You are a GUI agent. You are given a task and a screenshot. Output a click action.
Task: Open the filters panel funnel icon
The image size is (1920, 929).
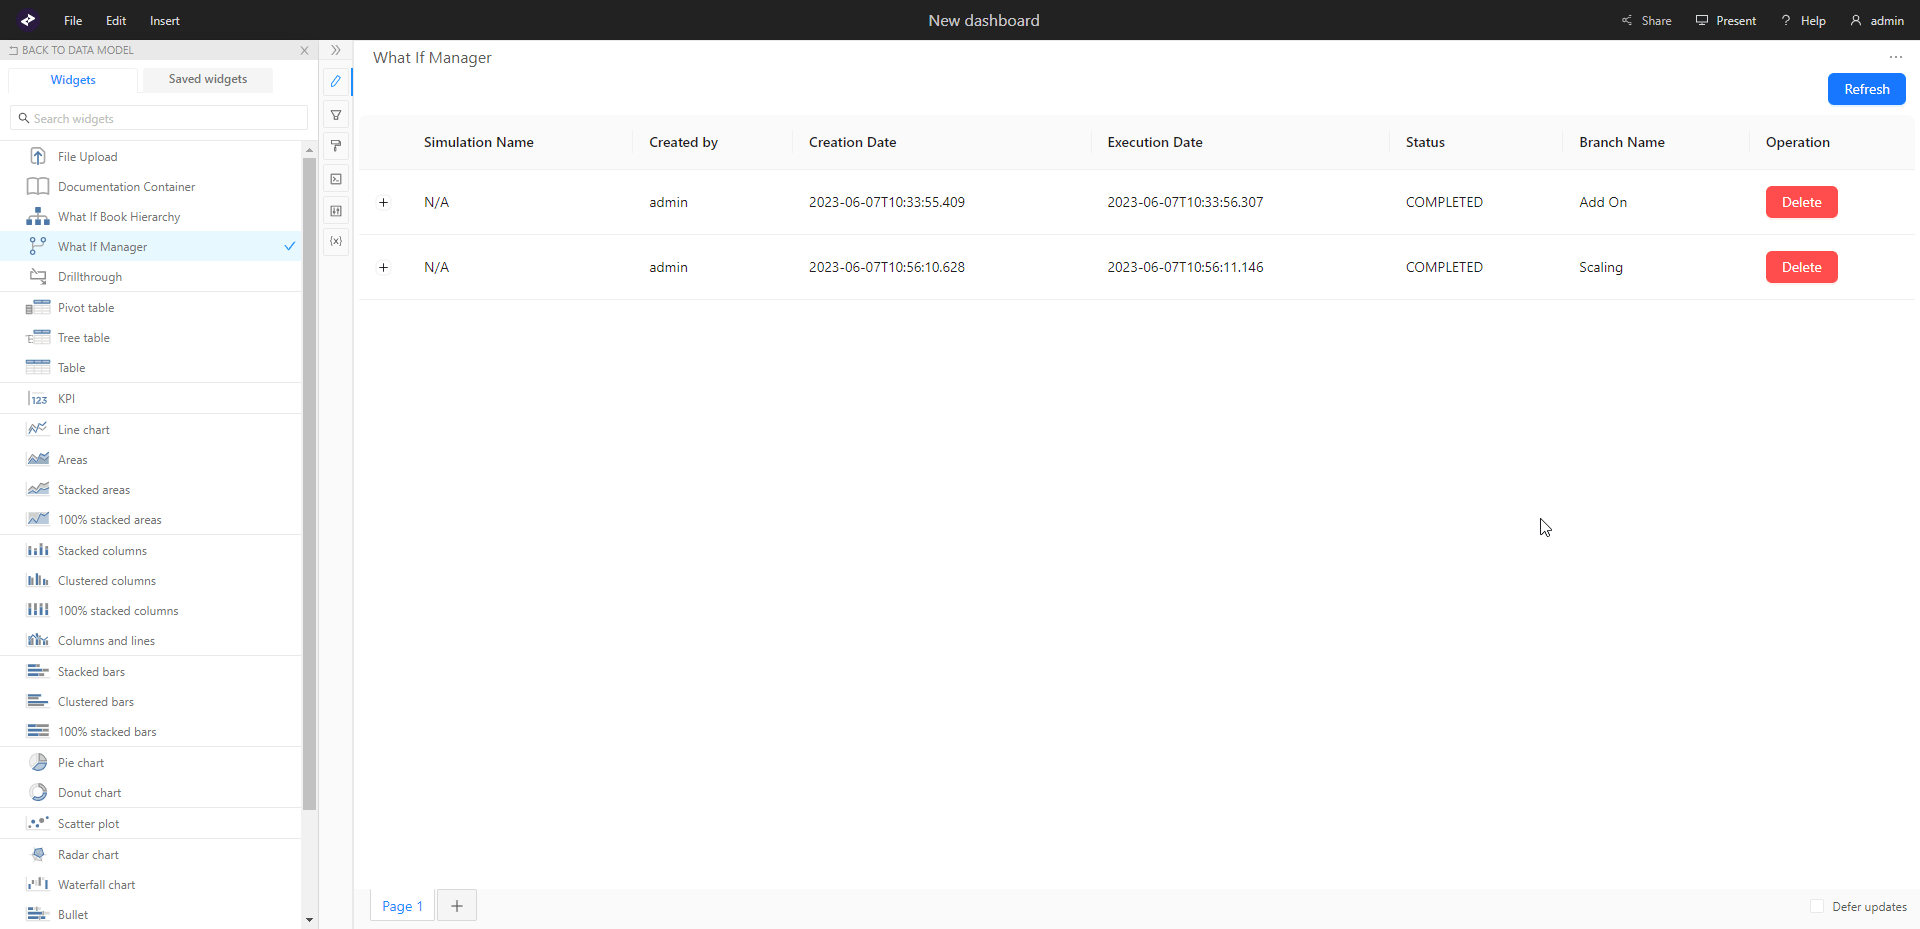click(x=336, y=115)
